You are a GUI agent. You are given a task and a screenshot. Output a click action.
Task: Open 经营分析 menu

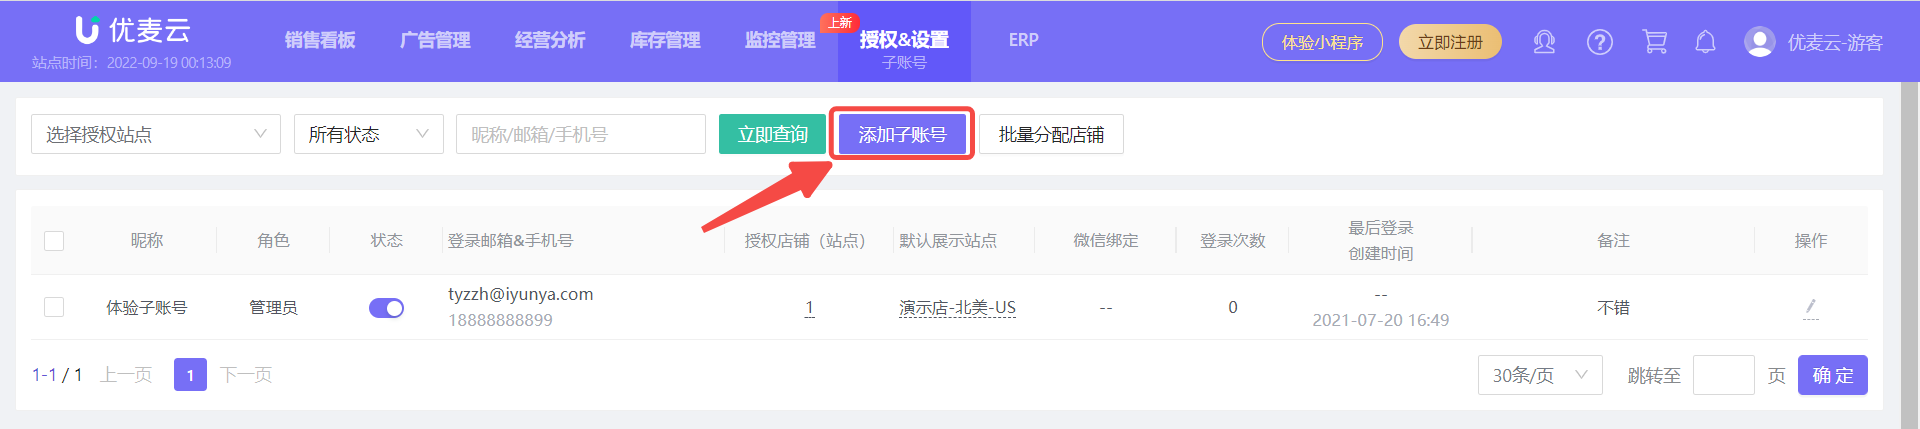[x=550, y=40]
